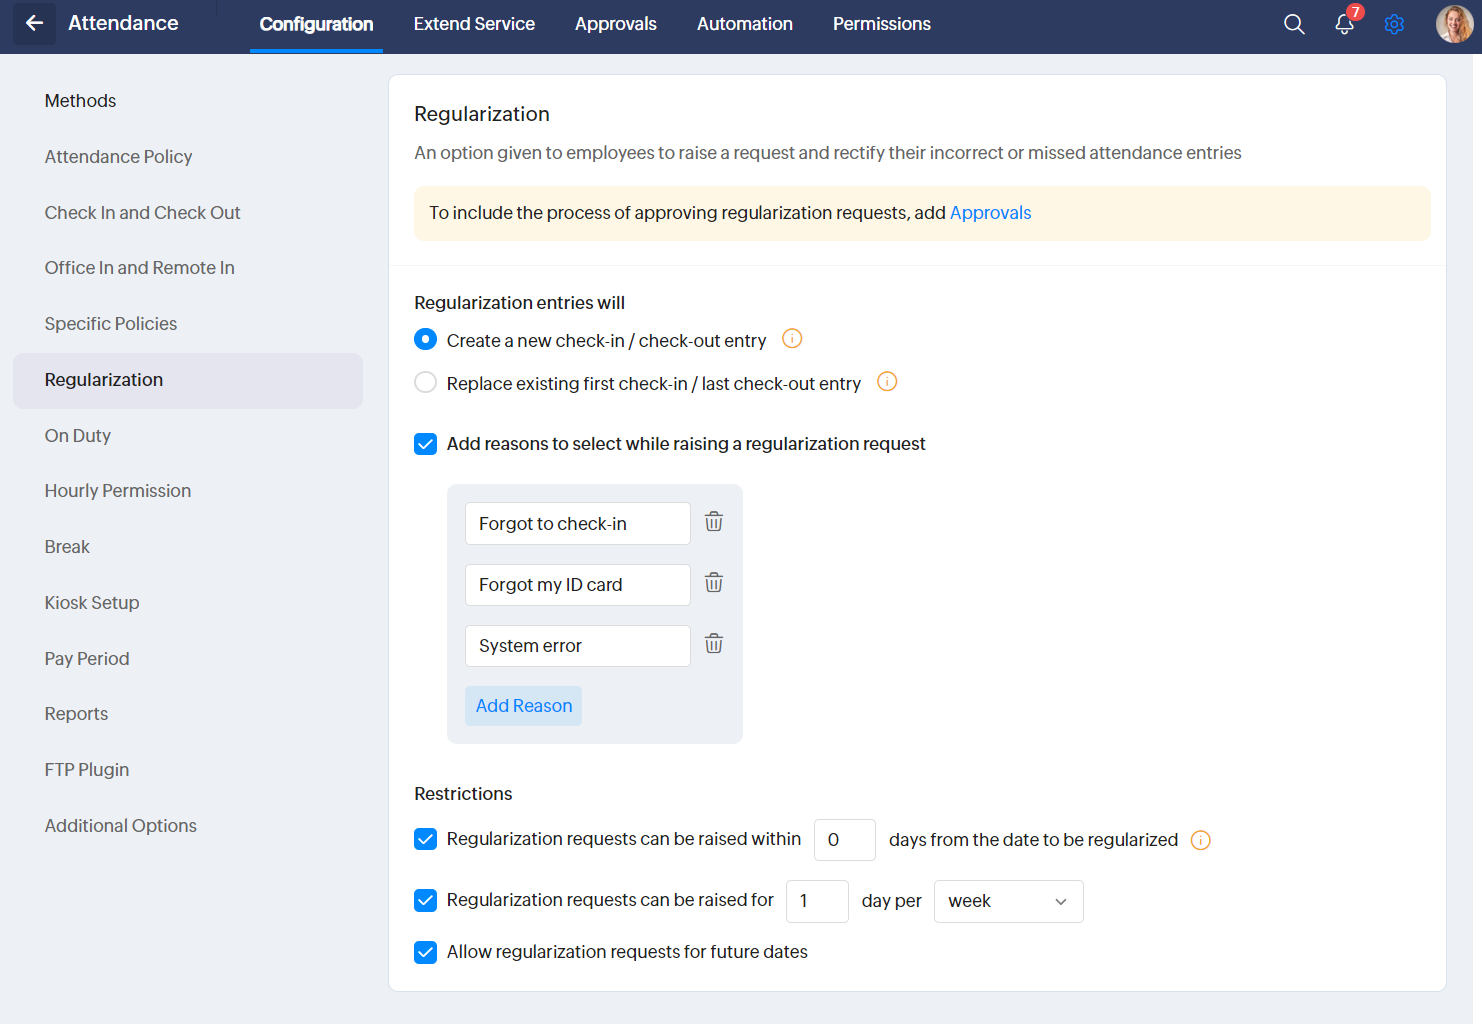This screenshot has height=1024, width=1482.
Task: Follow the Approvals link in the notice
Action: (x=990, y=213)
